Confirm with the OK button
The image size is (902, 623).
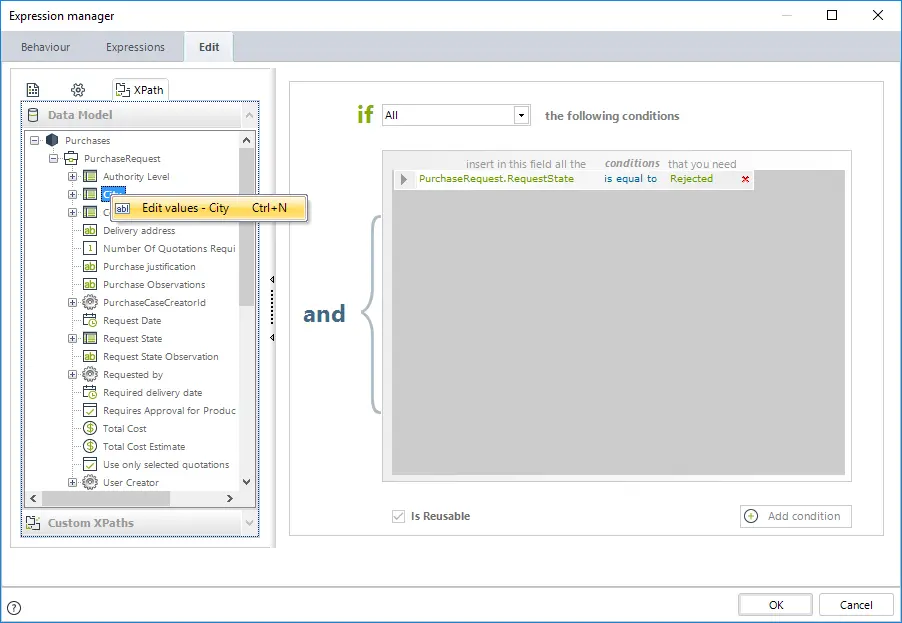pos(775,605)
